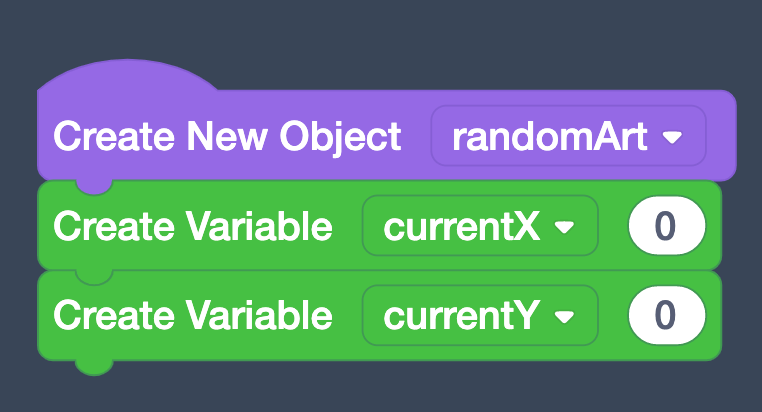Expand the currentX variable dropdown
Screen dimensions: 762x412
coord(479,228)
